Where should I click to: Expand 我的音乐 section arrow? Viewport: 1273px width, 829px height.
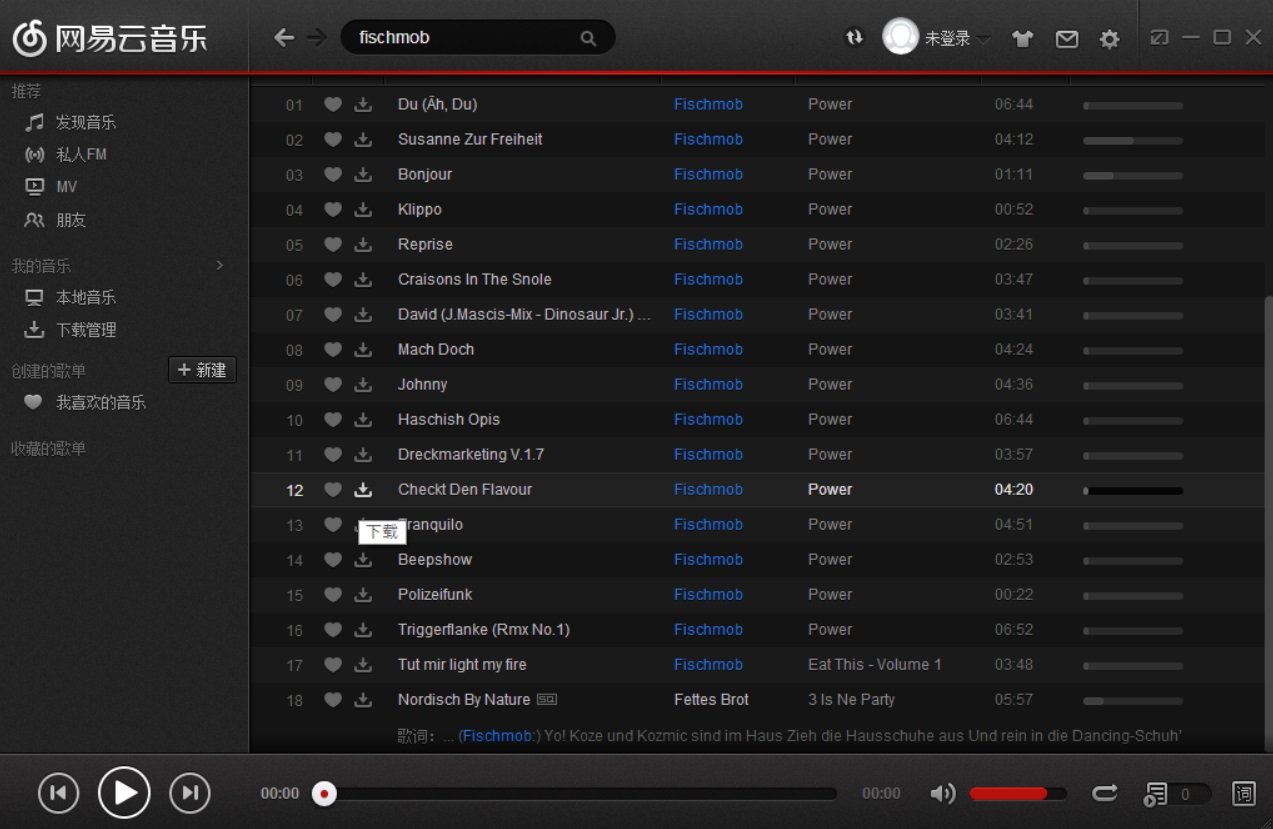(x=220, y=265)
